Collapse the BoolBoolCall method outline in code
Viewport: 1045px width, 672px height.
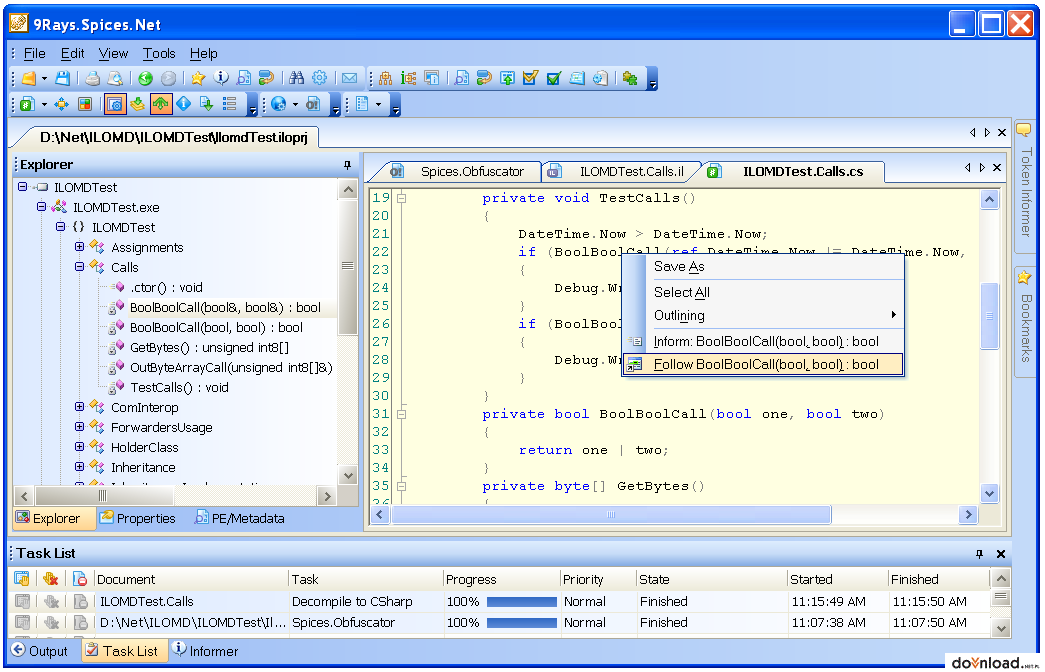[401, 414]
